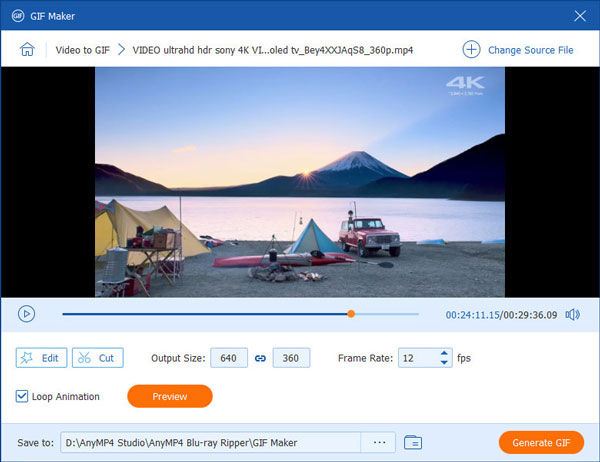The image size is (600, 462).
Task: Increase frame rate with up arrow
Action: point(444,353)
